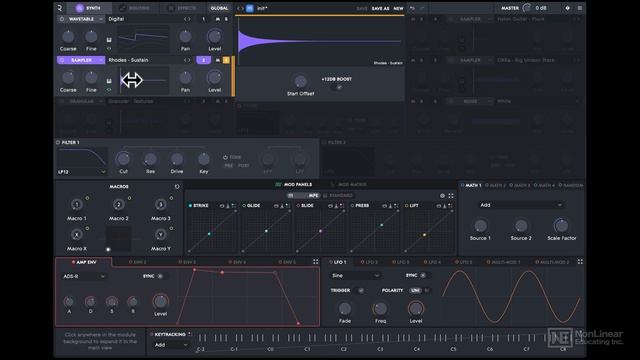Click the Filter 1 Cut knob
Image resolution: width=640 pixels, height=360 pixels.
[x=123, y=159]
